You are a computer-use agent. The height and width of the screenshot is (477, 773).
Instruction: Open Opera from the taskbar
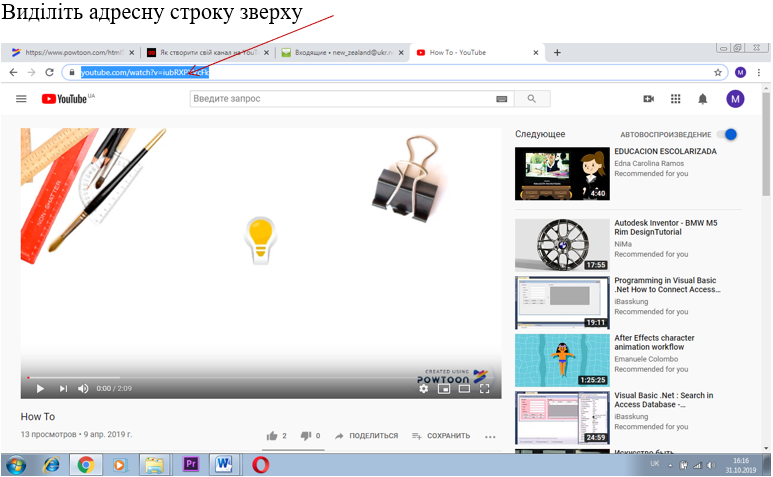point(260,465)
